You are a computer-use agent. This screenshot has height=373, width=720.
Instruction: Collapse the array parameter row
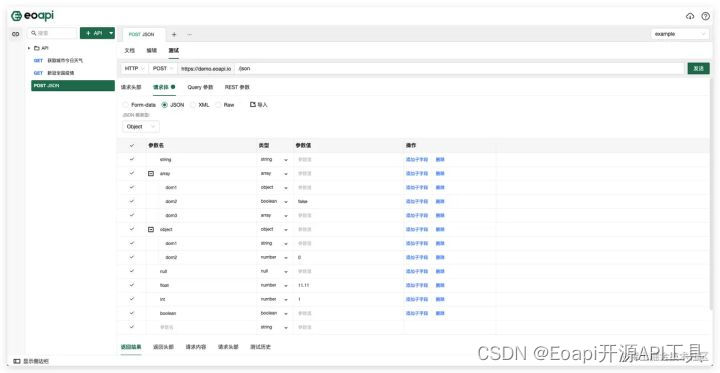point(151,173)
